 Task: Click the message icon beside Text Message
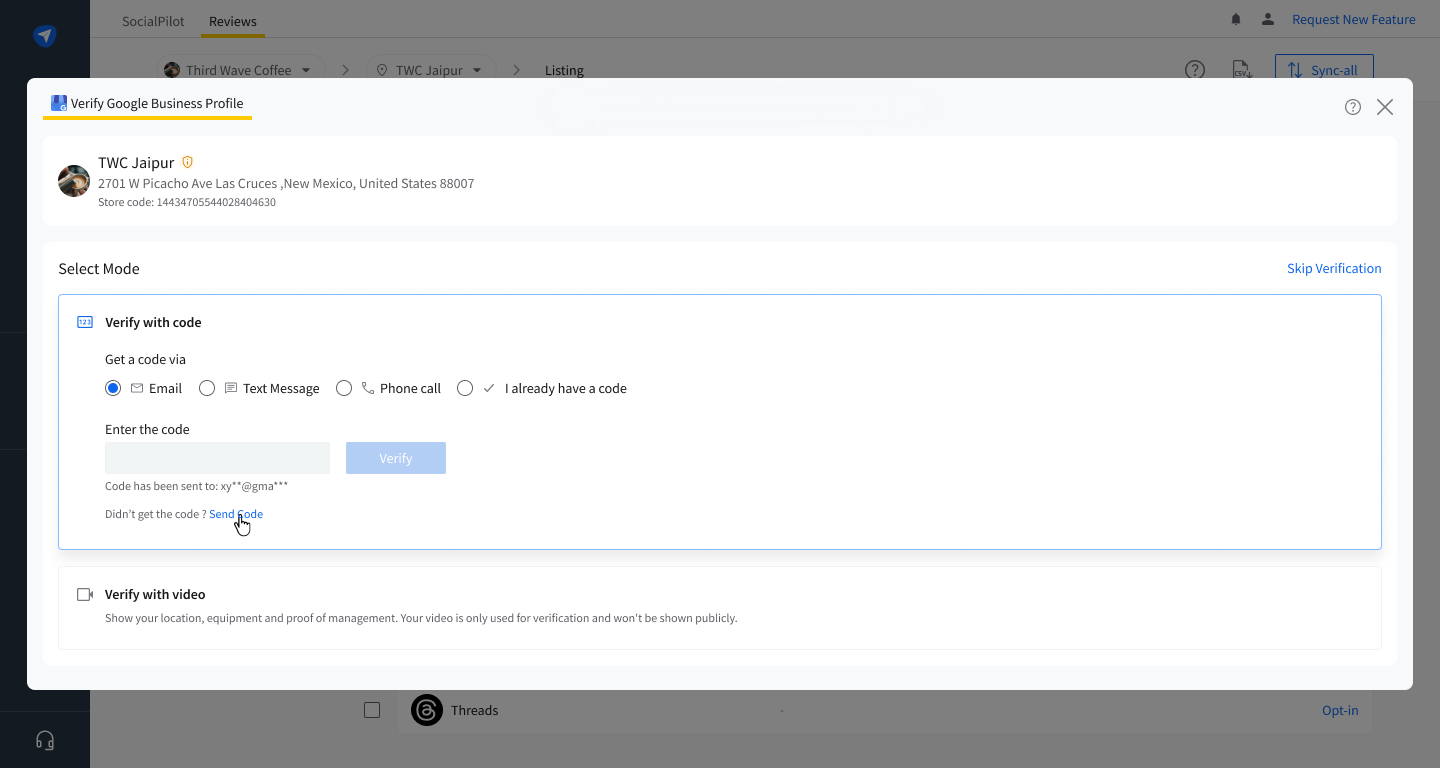pos(231,388)
